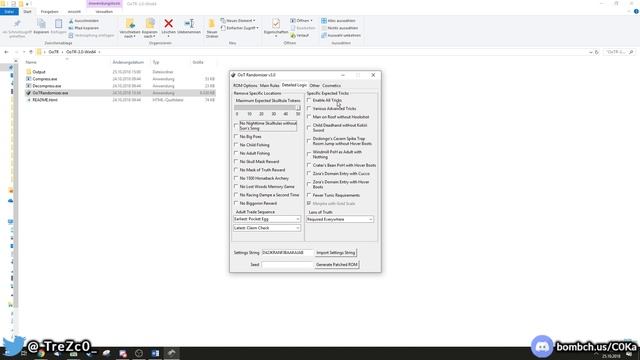Click the Verschieben nach folder icon
Screen dimensions: 640x360
click(x=130, y=24)
